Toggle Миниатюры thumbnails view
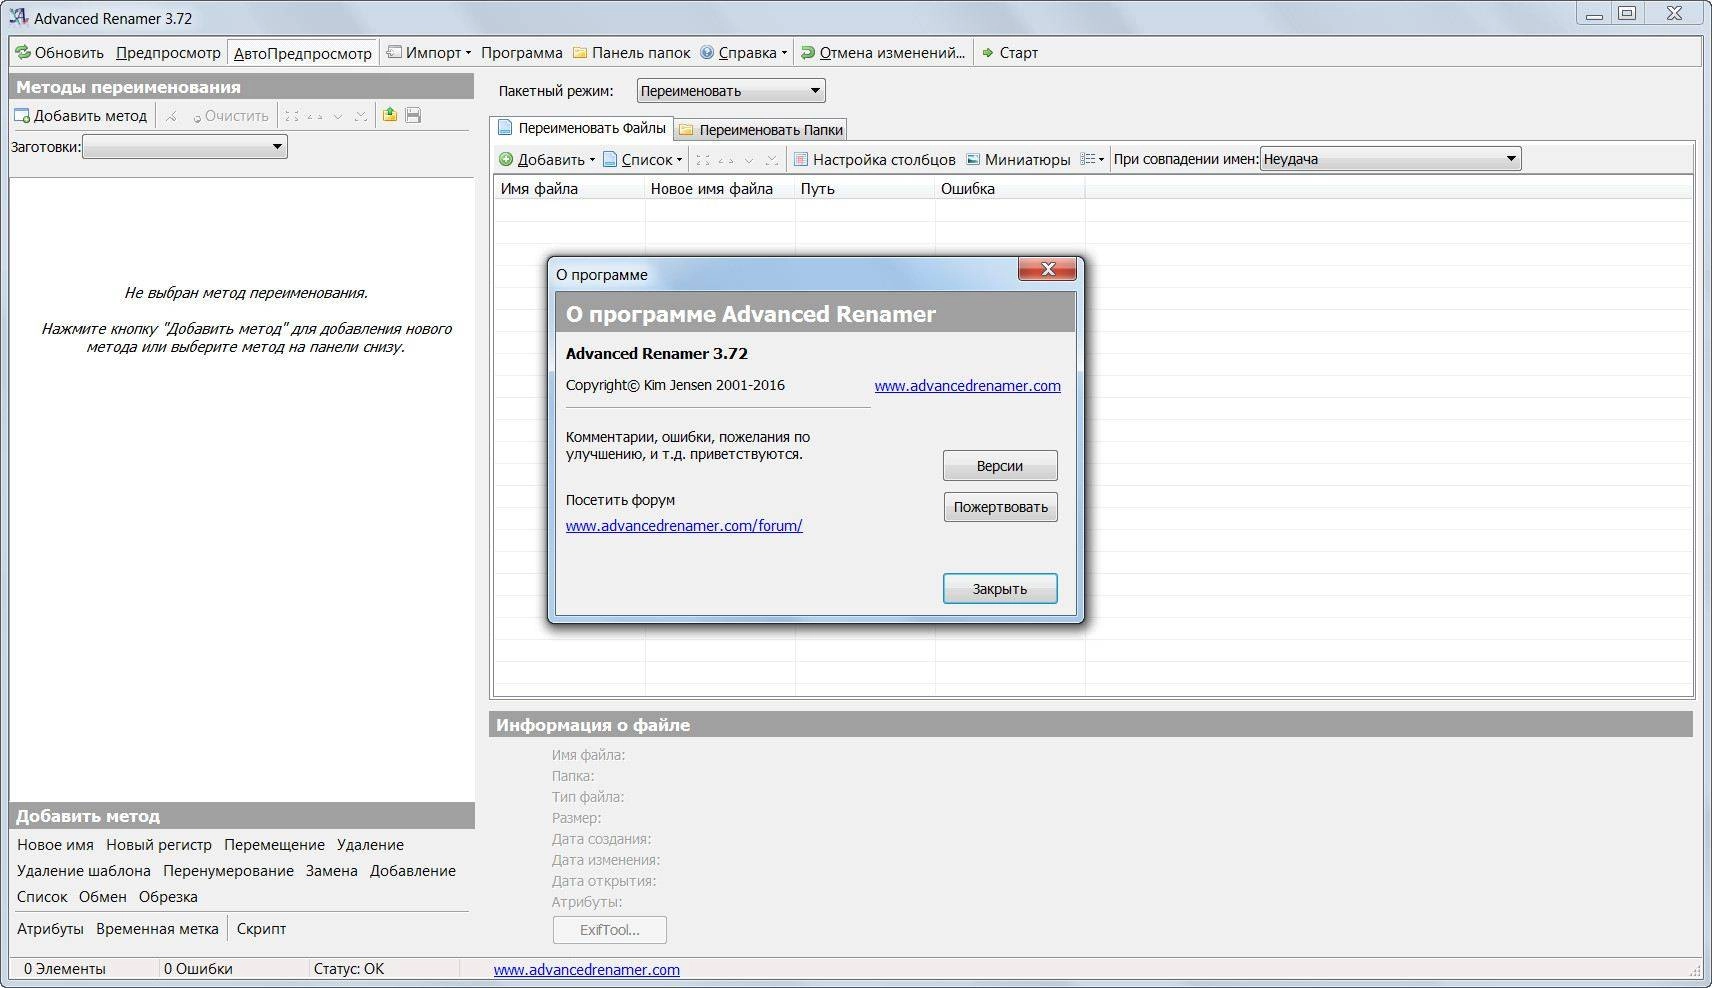Image resolution: width=1712 pixels, height=988 pixels. tap(1018, 159)
